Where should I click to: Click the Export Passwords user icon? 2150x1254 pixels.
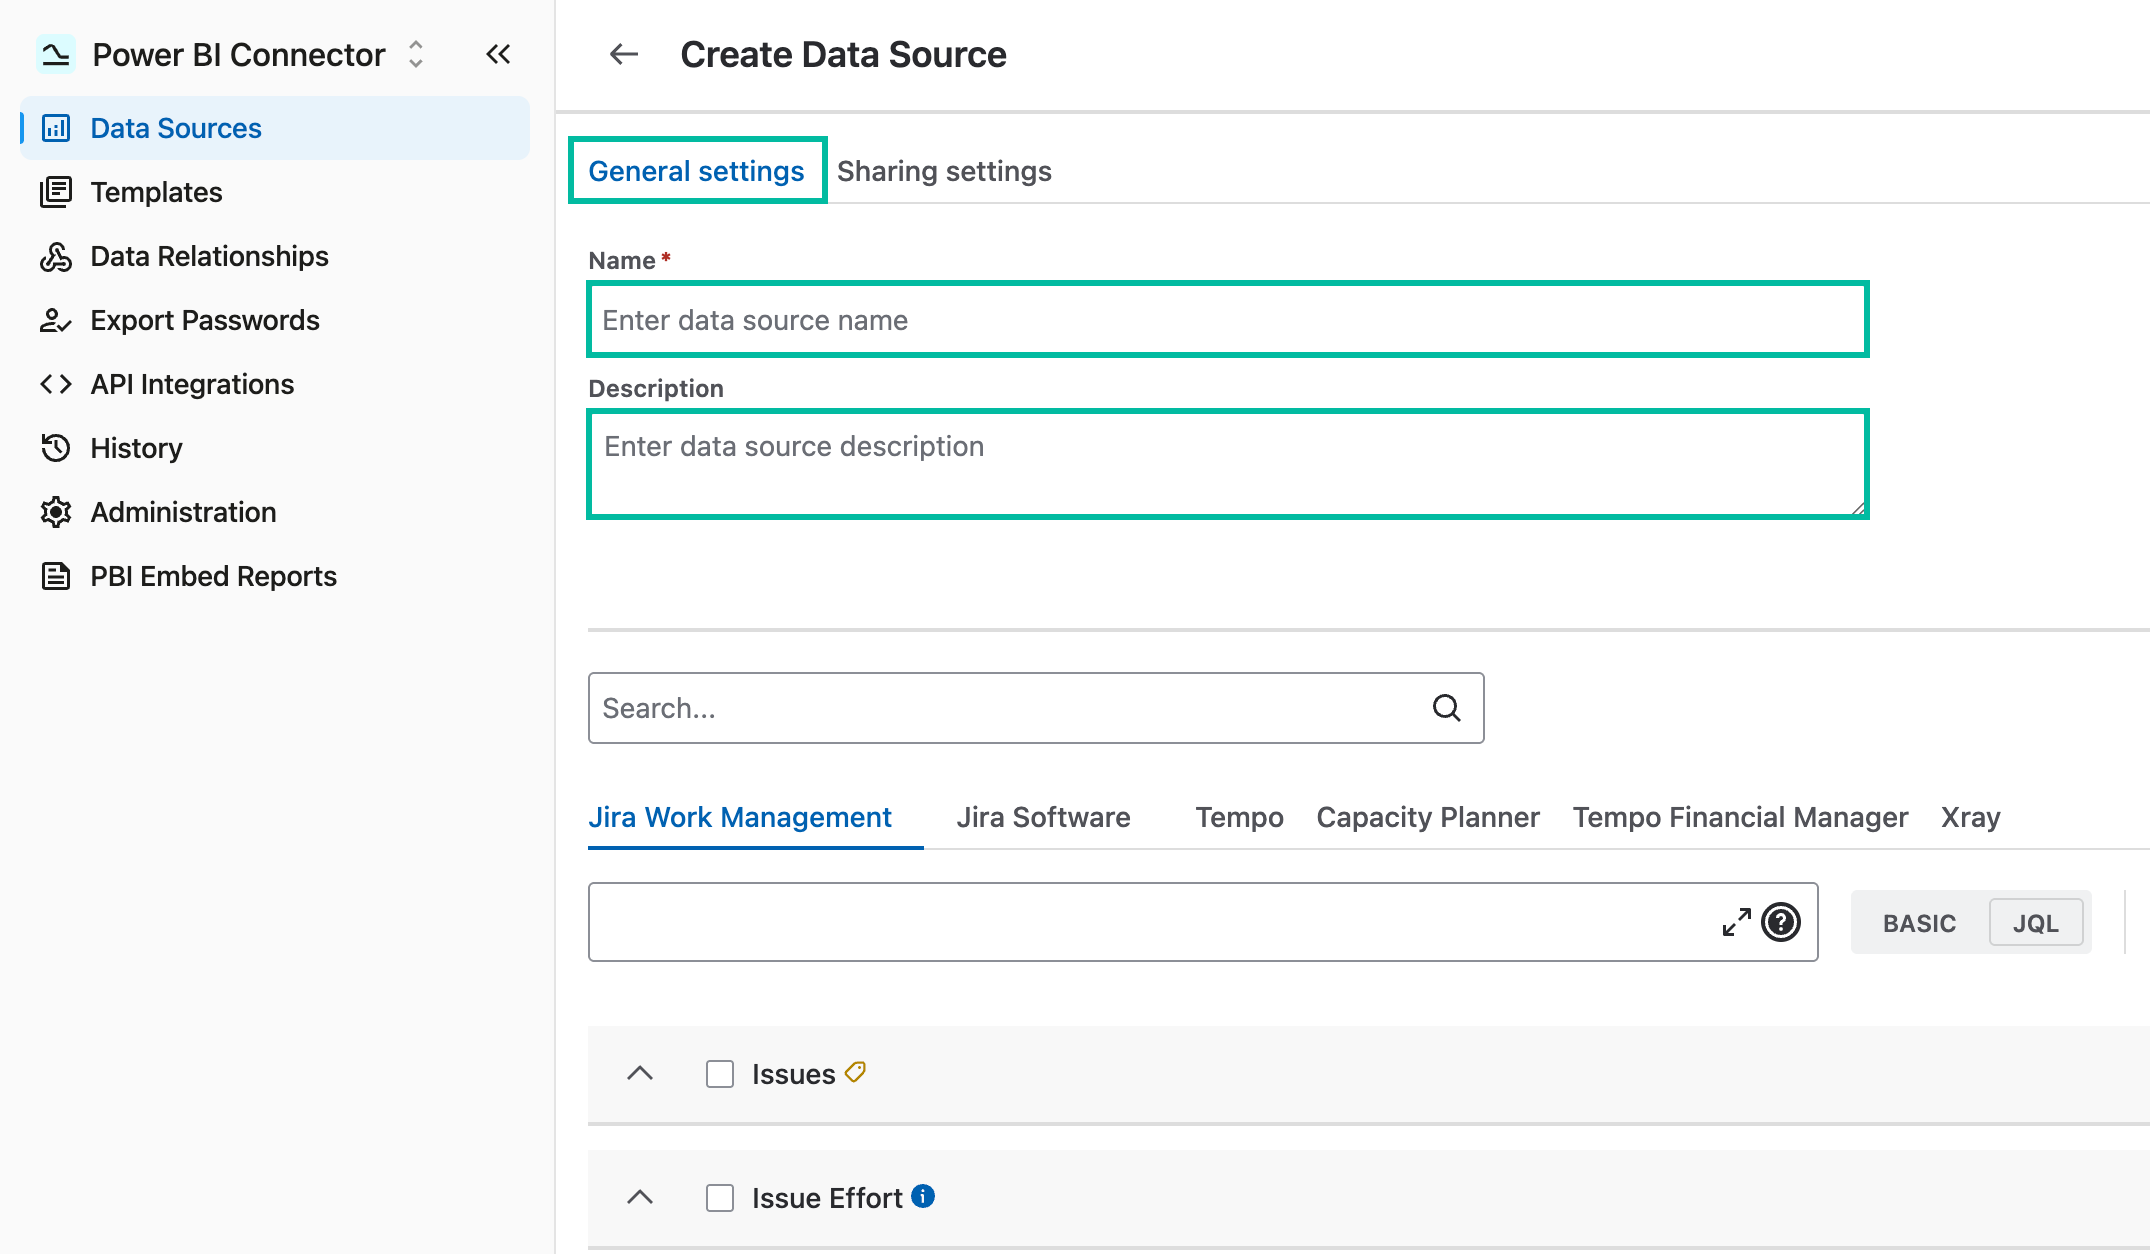[x=56, y=320]
